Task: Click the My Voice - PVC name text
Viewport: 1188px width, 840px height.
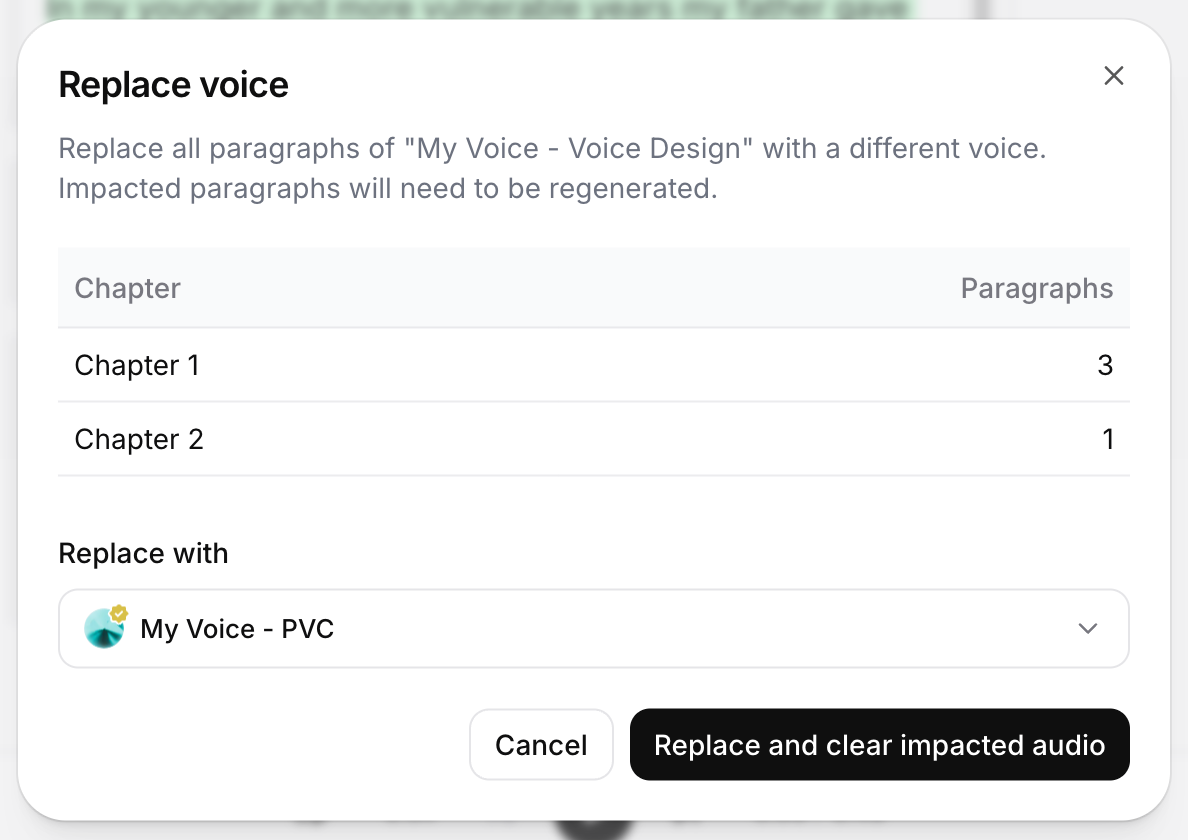Action: click(237, 629)
